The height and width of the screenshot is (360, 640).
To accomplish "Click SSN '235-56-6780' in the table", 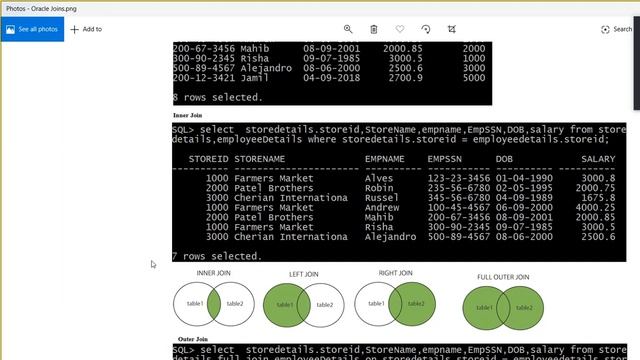I will coord(459,188).
